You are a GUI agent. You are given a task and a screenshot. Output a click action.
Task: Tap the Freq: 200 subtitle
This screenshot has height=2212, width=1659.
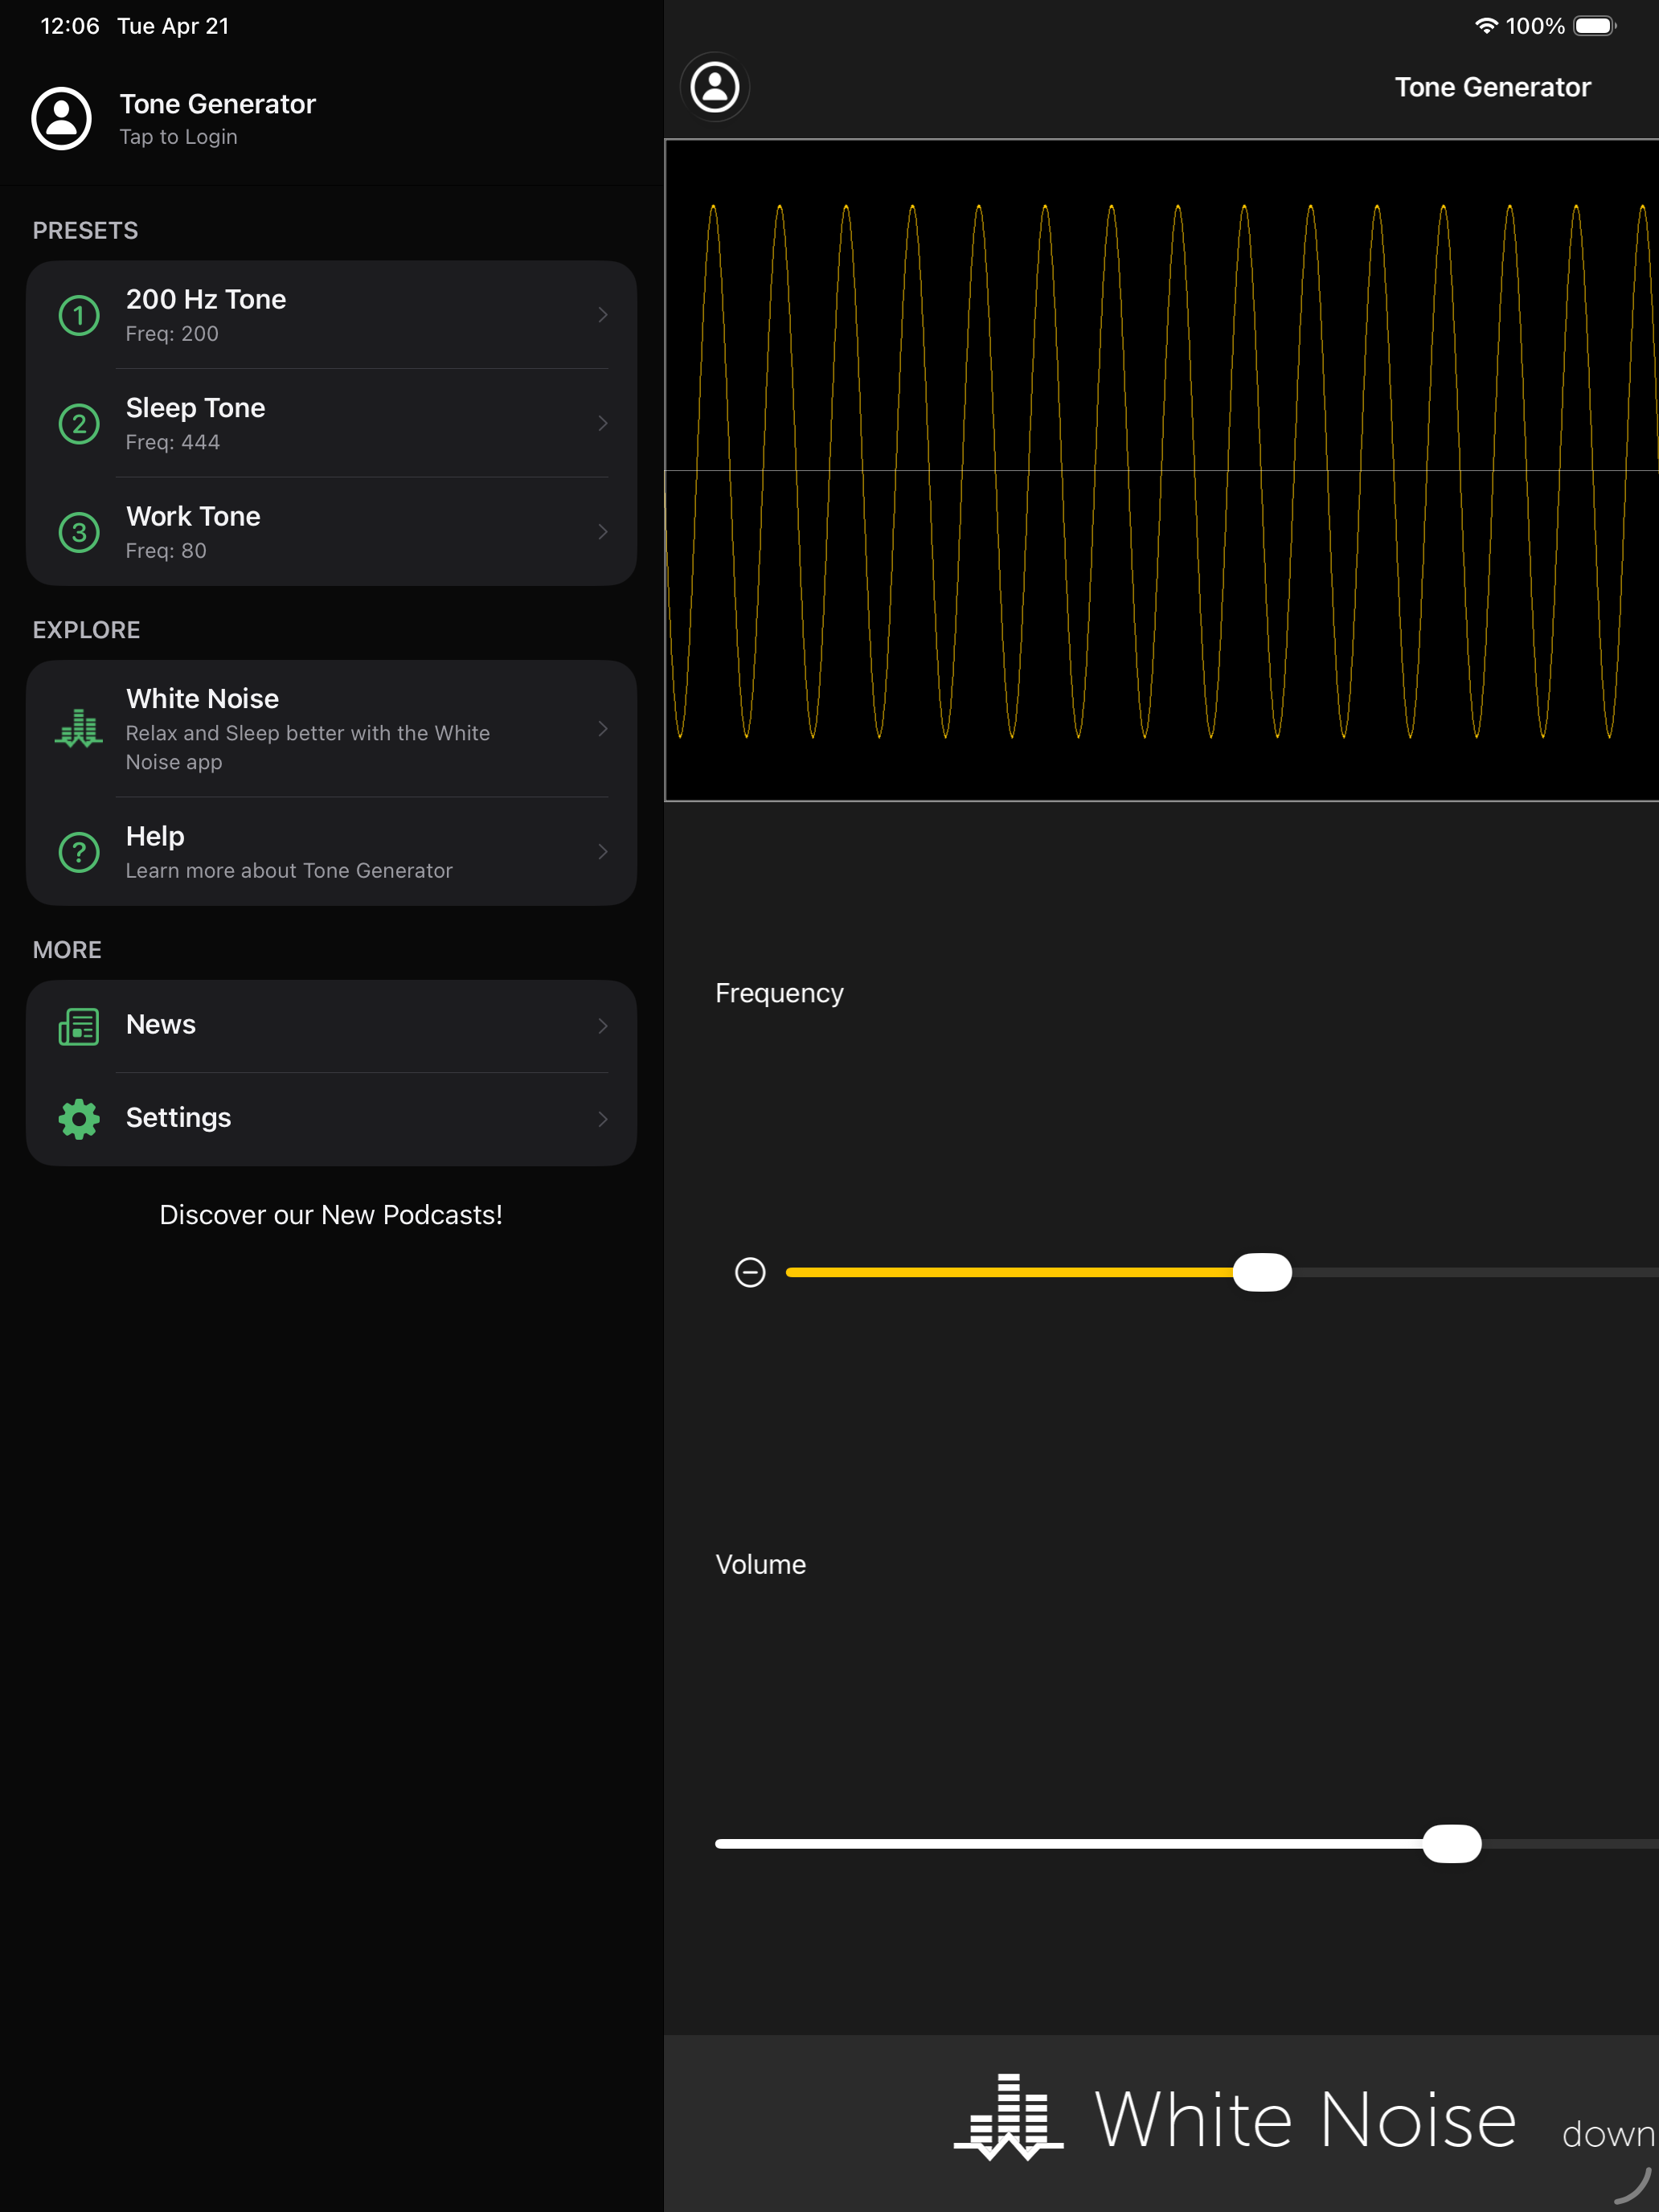(172, 334)
